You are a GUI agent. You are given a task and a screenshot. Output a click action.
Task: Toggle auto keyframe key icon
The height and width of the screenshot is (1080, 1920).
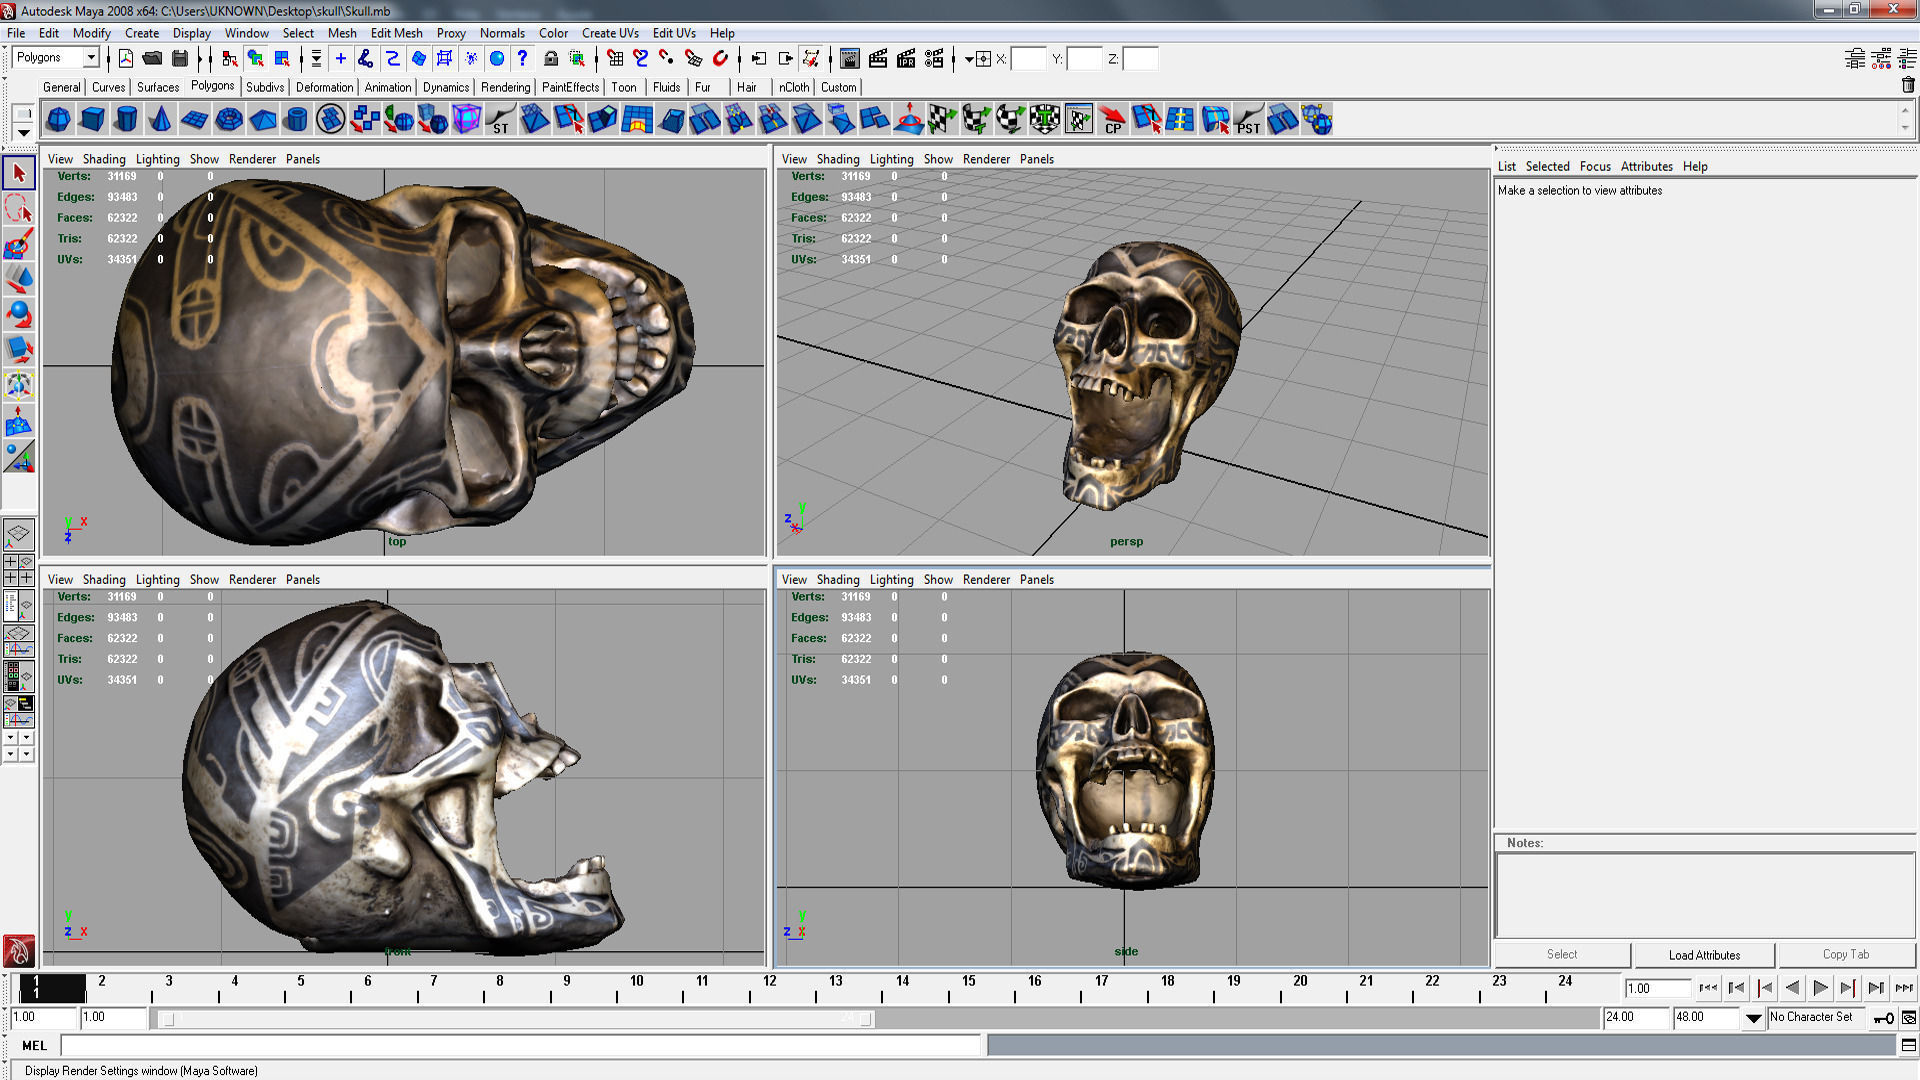pos(1883,1018)
